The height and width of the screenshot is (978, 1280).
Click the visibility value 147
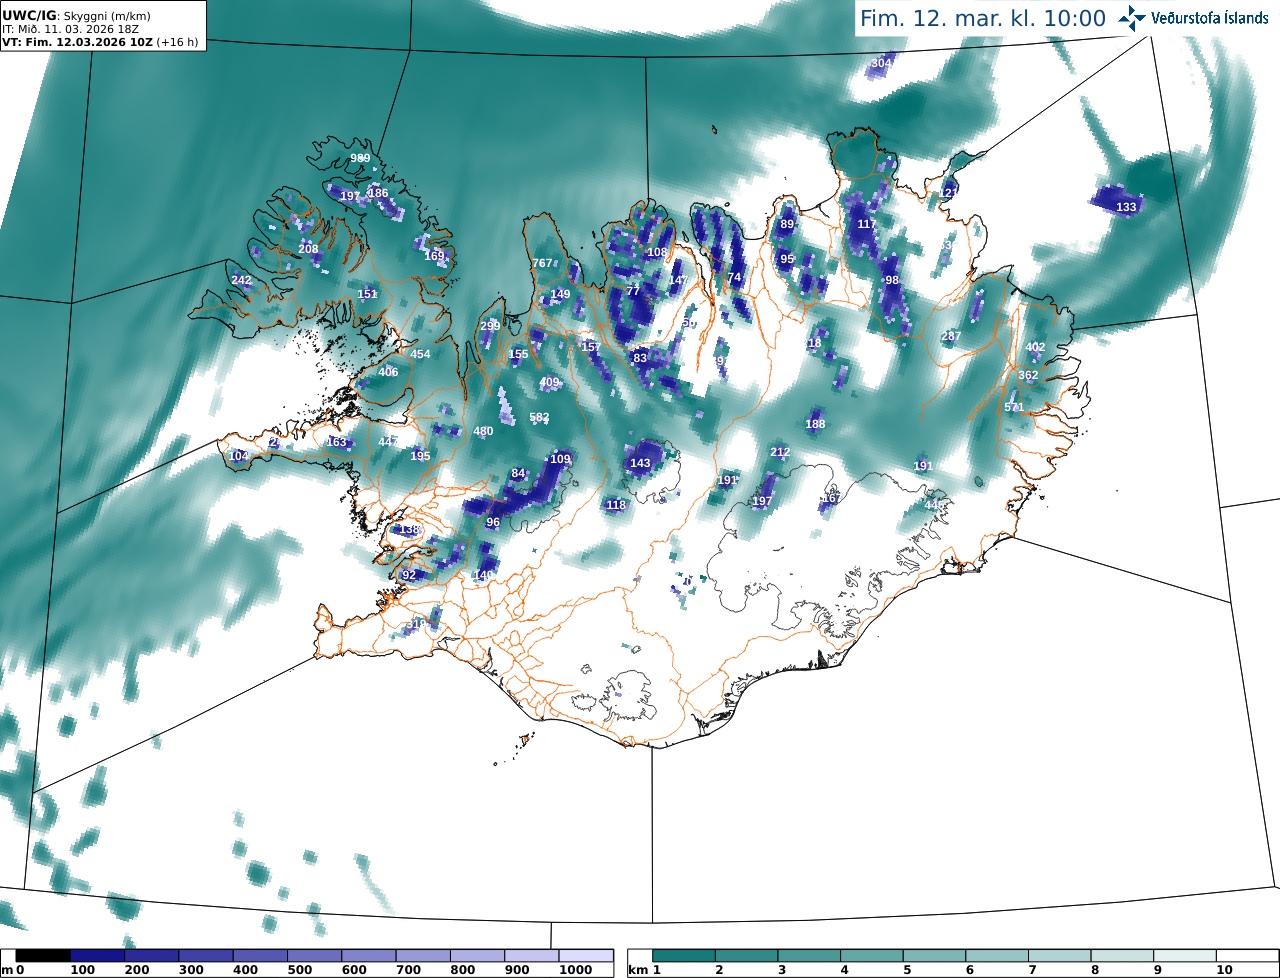679,280
